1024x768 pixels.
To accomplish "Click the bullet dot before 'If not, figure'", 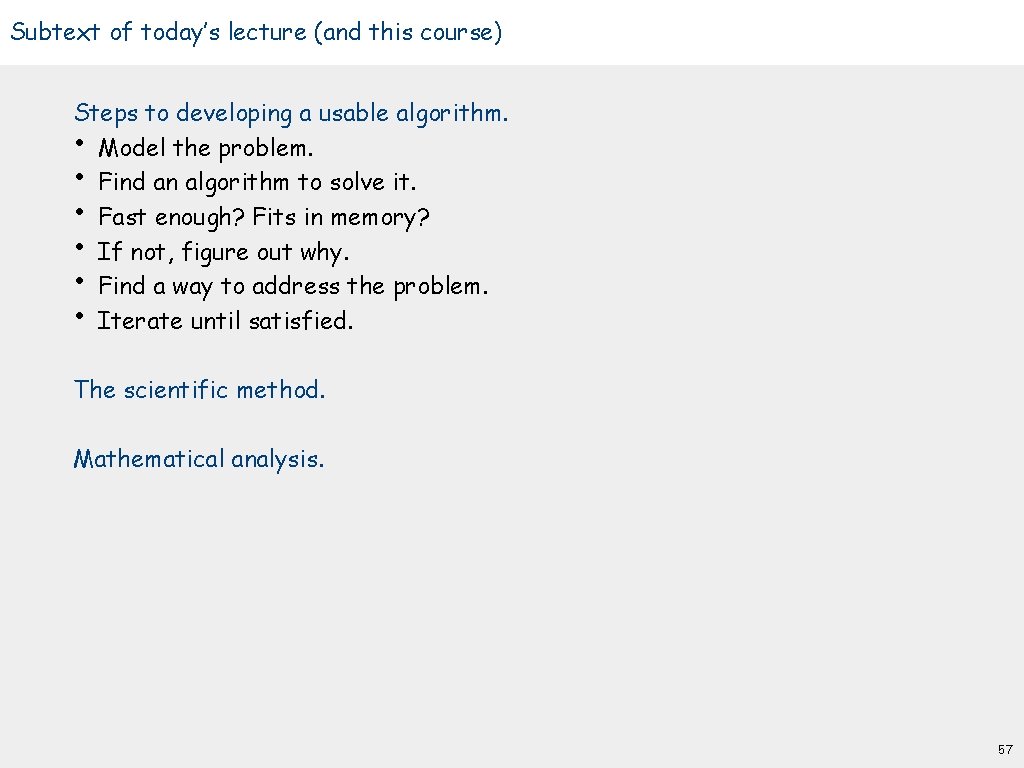I will point(79,247).
